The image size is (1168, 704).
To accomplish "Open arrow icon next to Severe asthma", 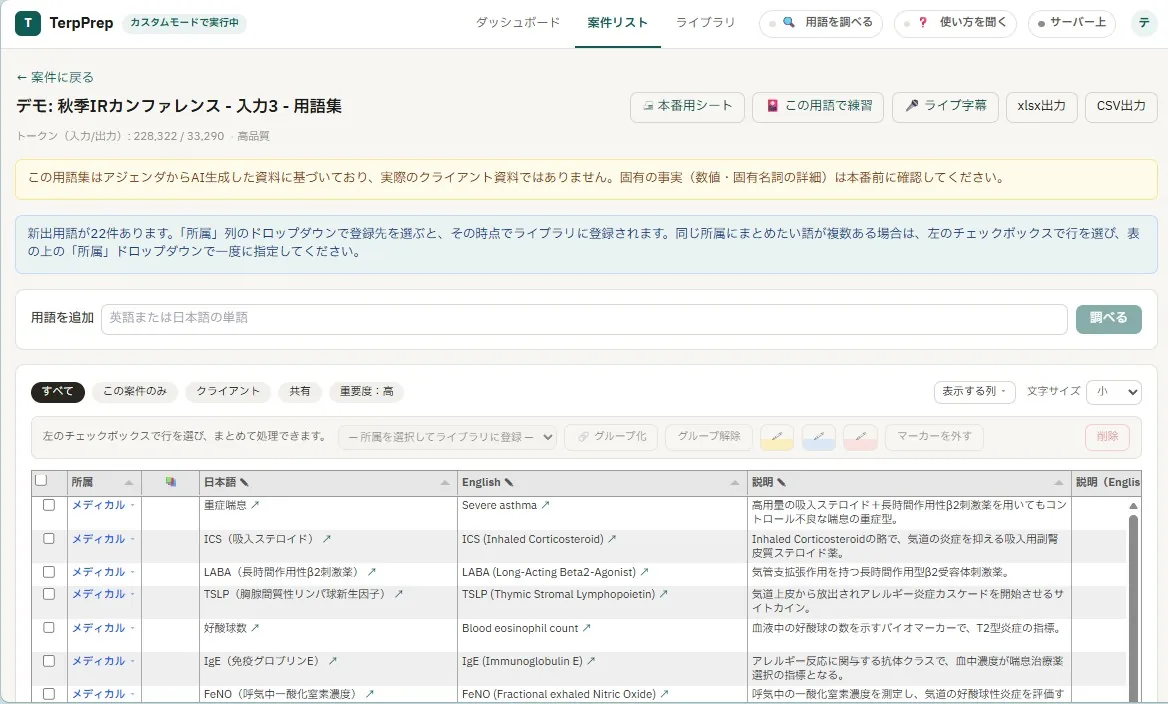I will [545, 505].
